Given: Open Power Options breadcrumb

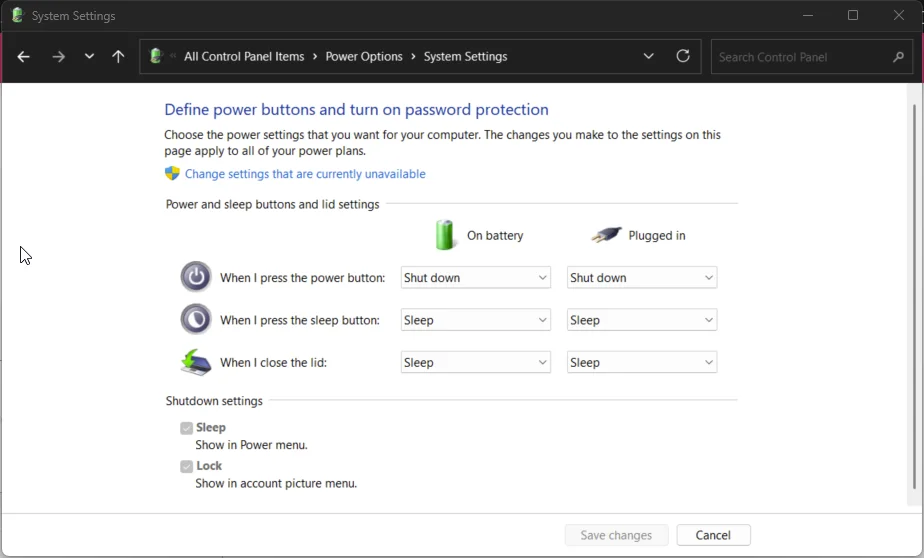Looking at the screenshot, I should tap(364, 57).
